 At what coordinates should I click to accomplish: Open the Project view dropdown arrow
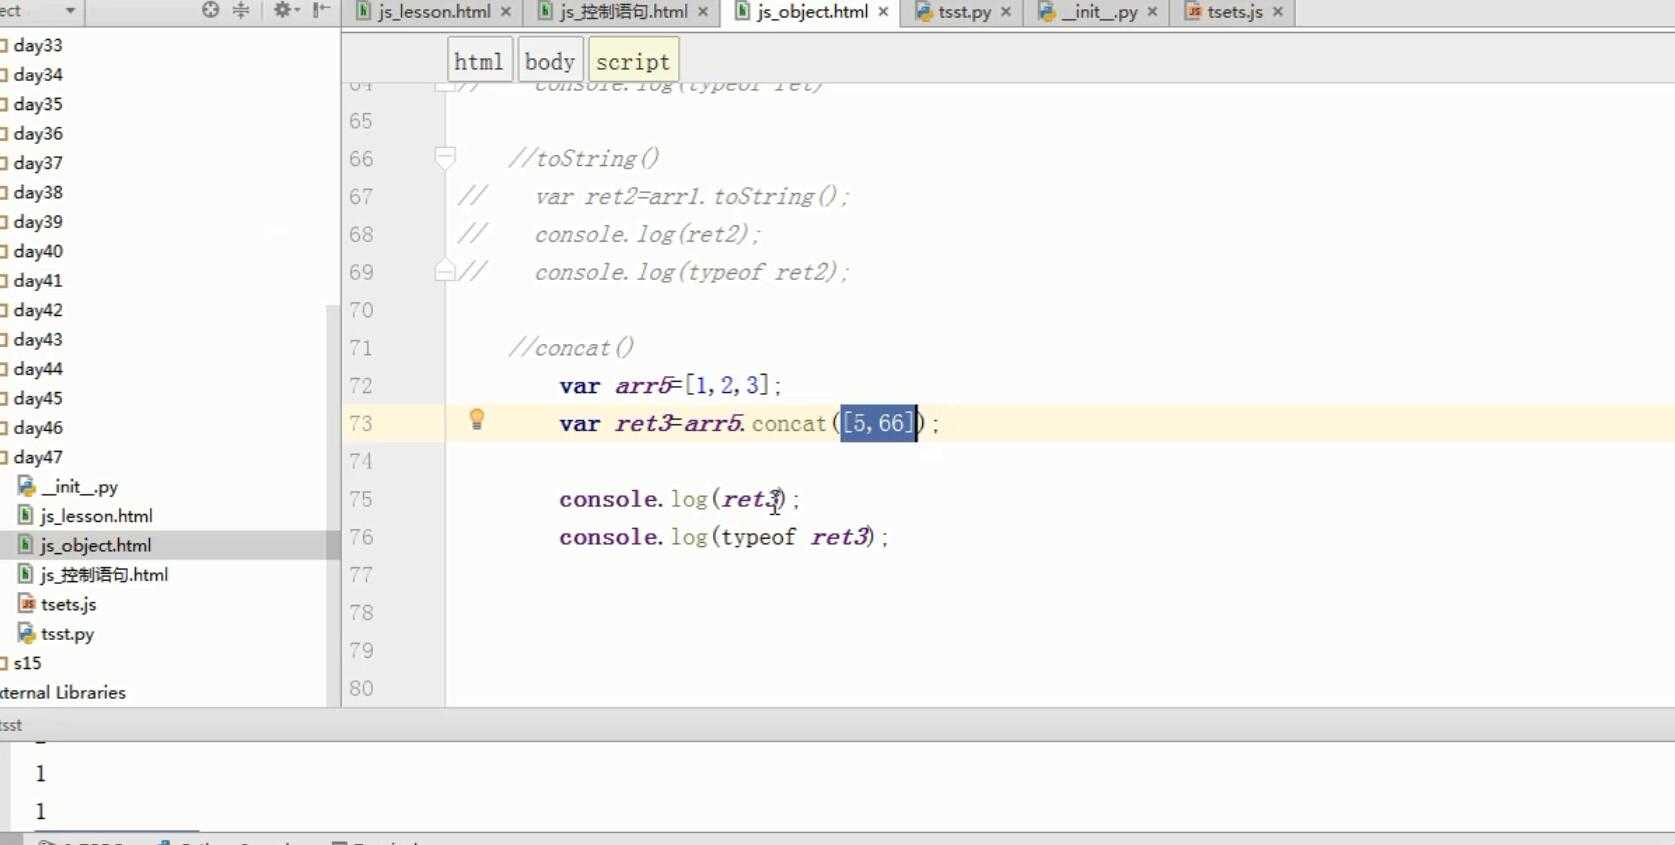[x=70, y=11]
